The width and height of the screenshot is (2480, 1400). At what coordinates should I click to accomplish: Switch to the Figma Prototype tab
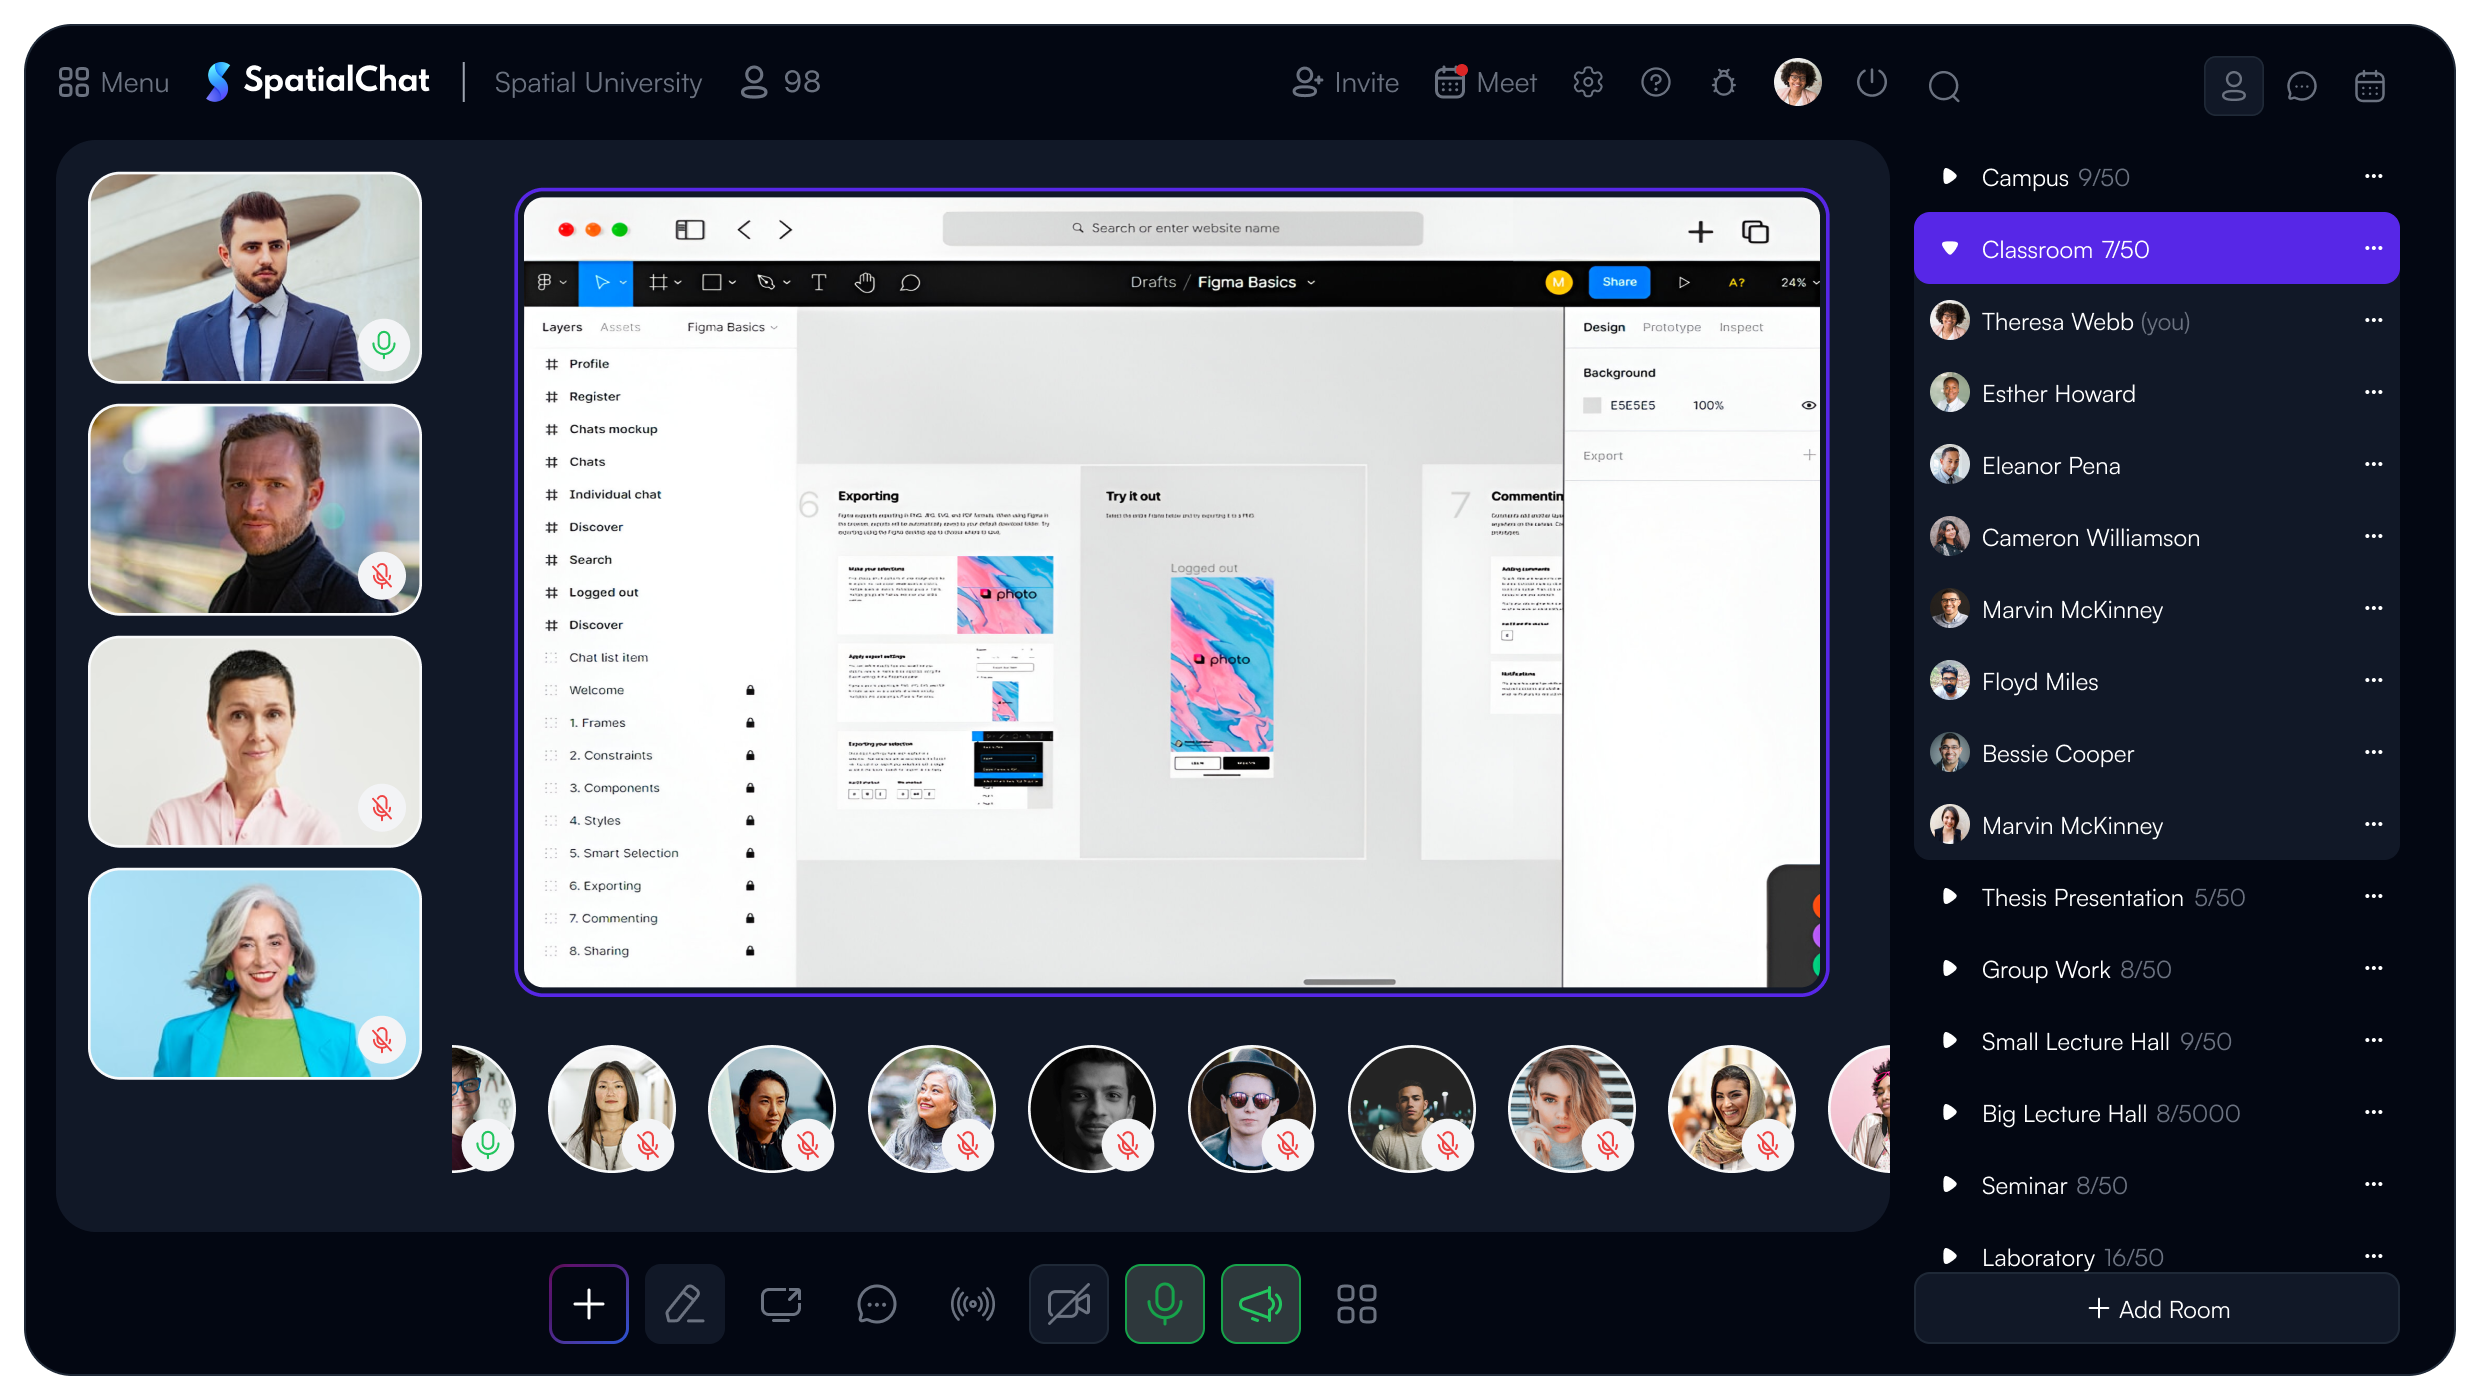[1671, 327]
